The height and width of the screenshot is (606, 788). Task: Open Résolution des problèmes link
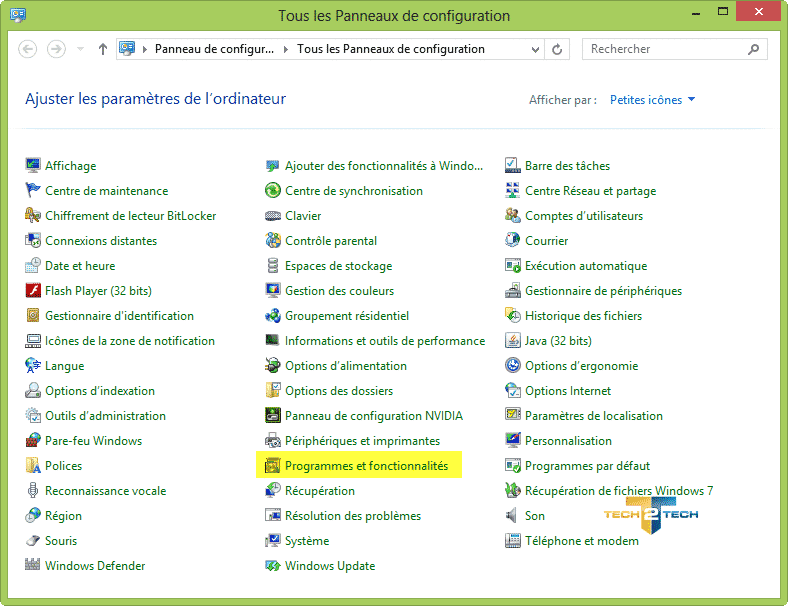pyautogui.click(x=353, y=516)
